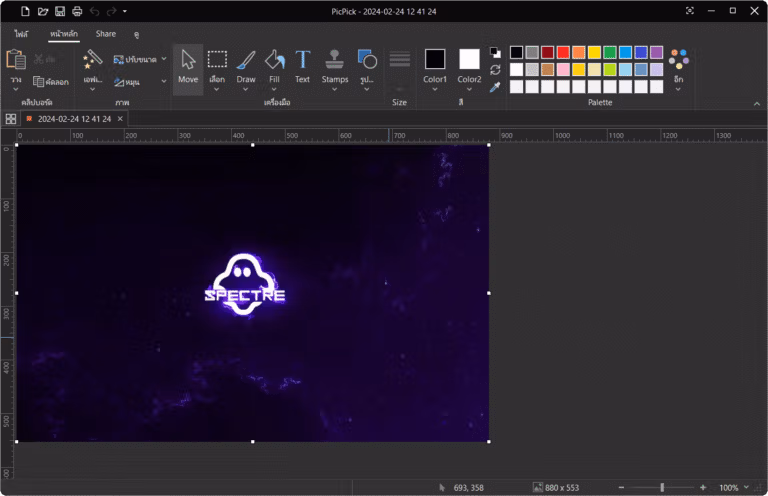This screenshot has height=496, width=768.
Task: Expand the Color2 dropdown arrow
Action: pyautogui.click(x=469, y=90)
